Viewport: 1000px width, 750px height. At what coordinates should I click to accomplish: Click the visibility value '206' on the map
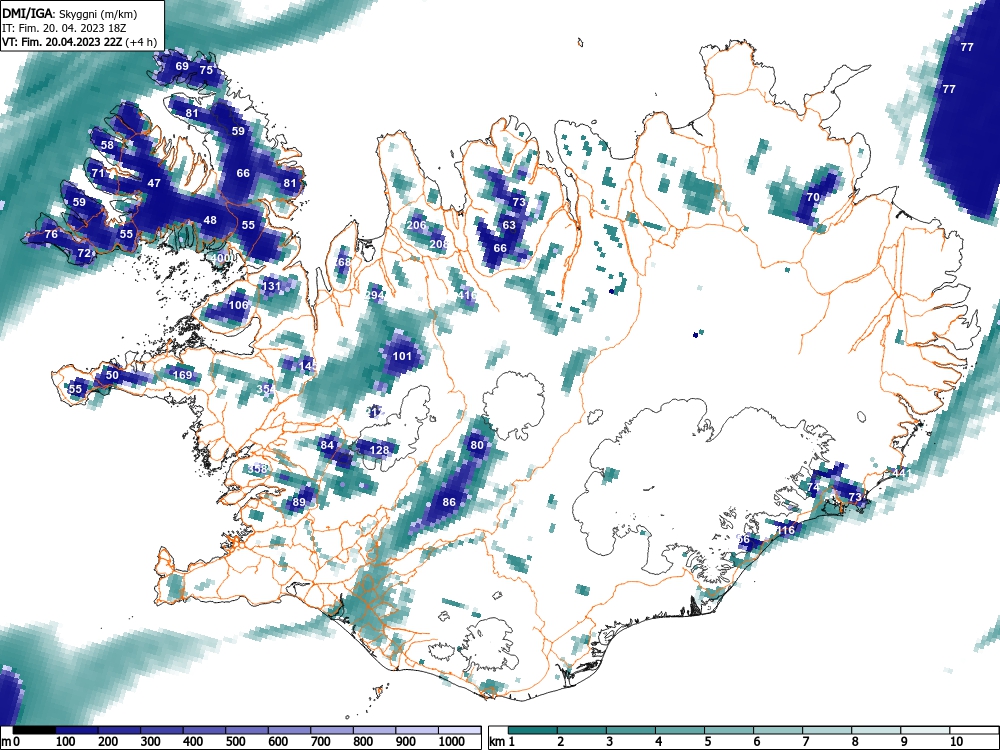coord(416,225)
